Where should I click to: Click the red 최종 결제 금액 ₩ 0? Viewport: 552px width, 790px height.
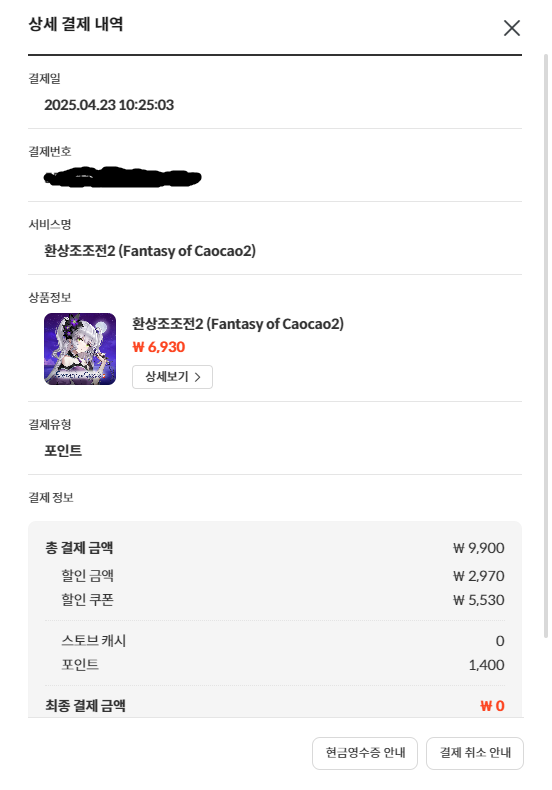point(492,706)
